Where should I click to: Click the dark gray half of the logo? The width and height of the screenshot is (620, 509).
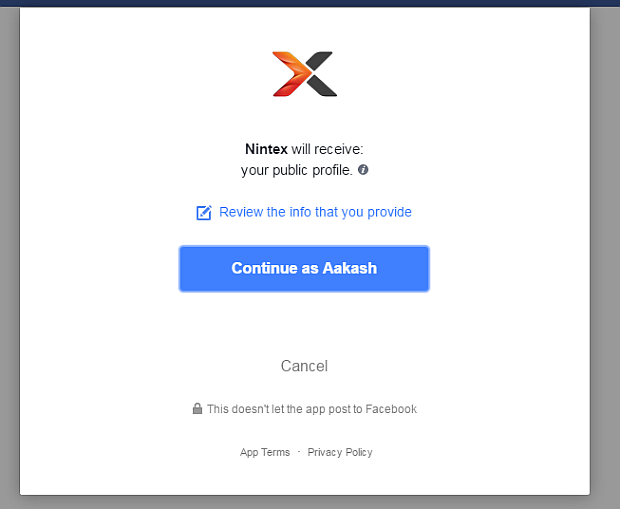pyautogui.click(x=321, y=74)
